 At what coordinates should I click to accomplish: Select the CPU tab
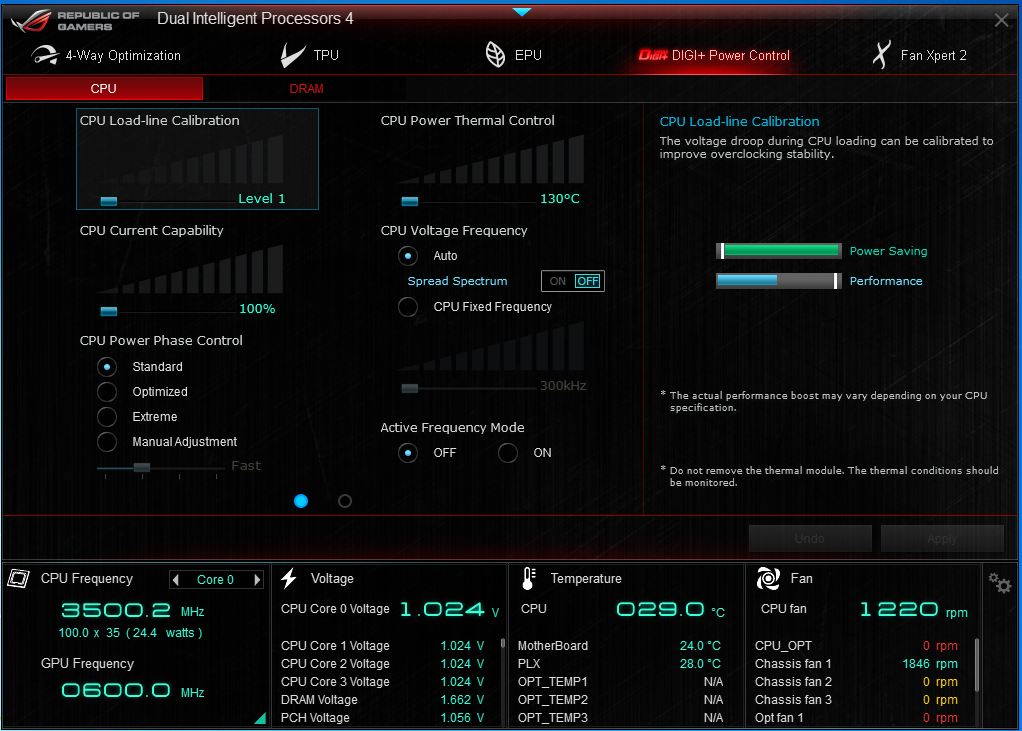pos(104,89)
